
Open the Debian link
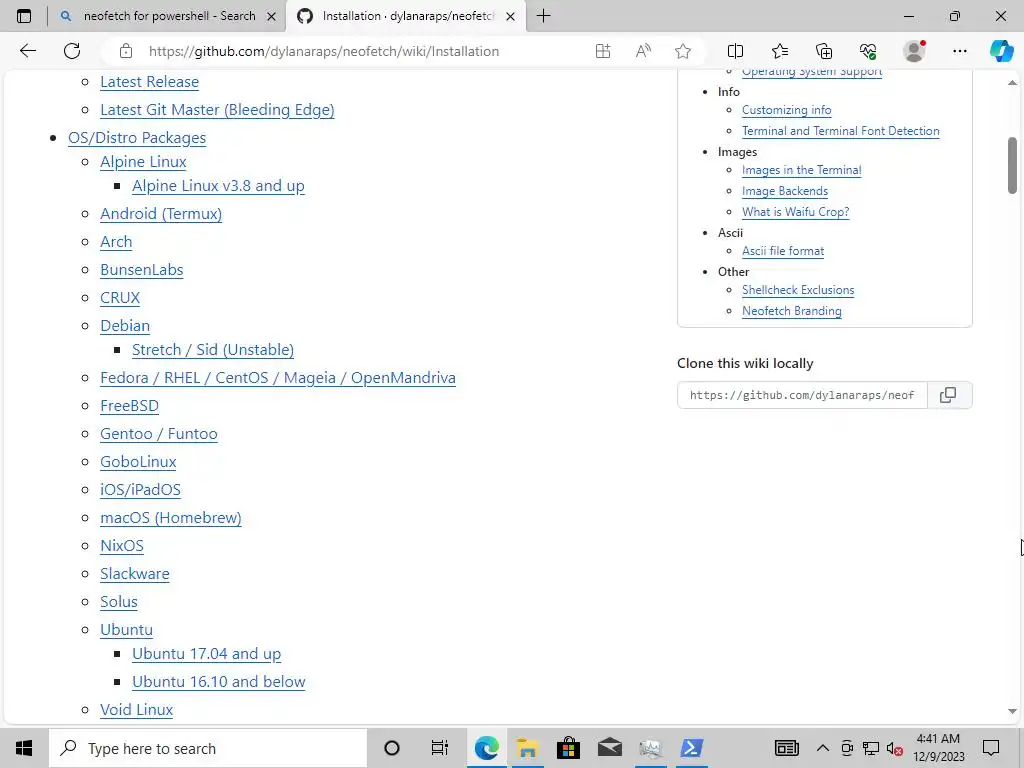(125, 325)
